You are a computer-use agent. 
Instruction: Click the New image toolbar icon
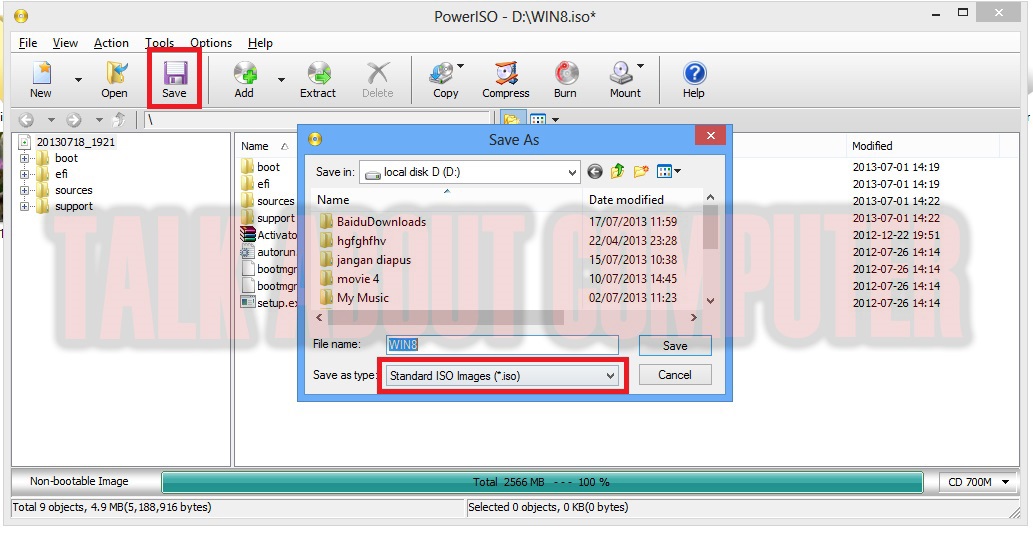(x=41, y=80)
